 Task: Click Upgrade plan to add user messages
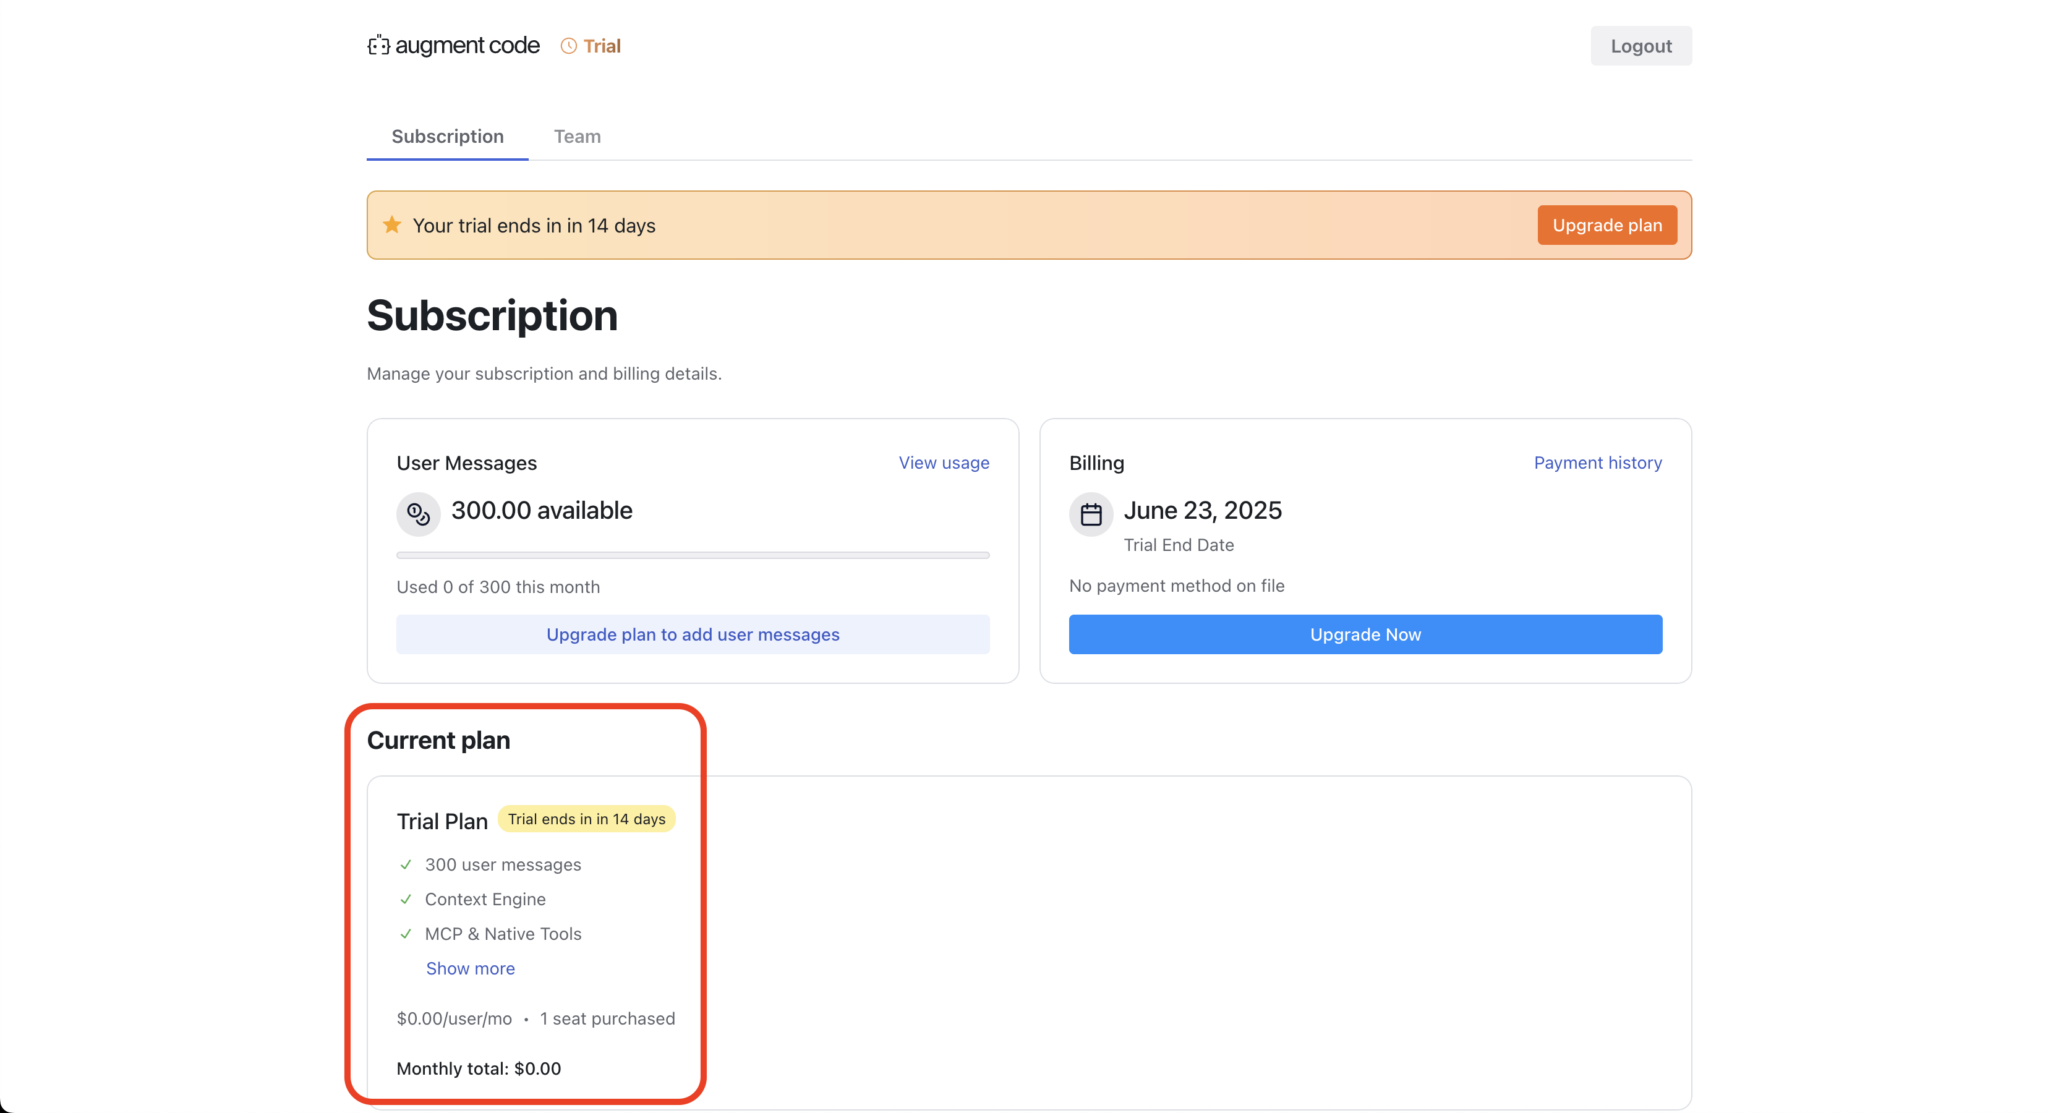[x=692, y=634]
